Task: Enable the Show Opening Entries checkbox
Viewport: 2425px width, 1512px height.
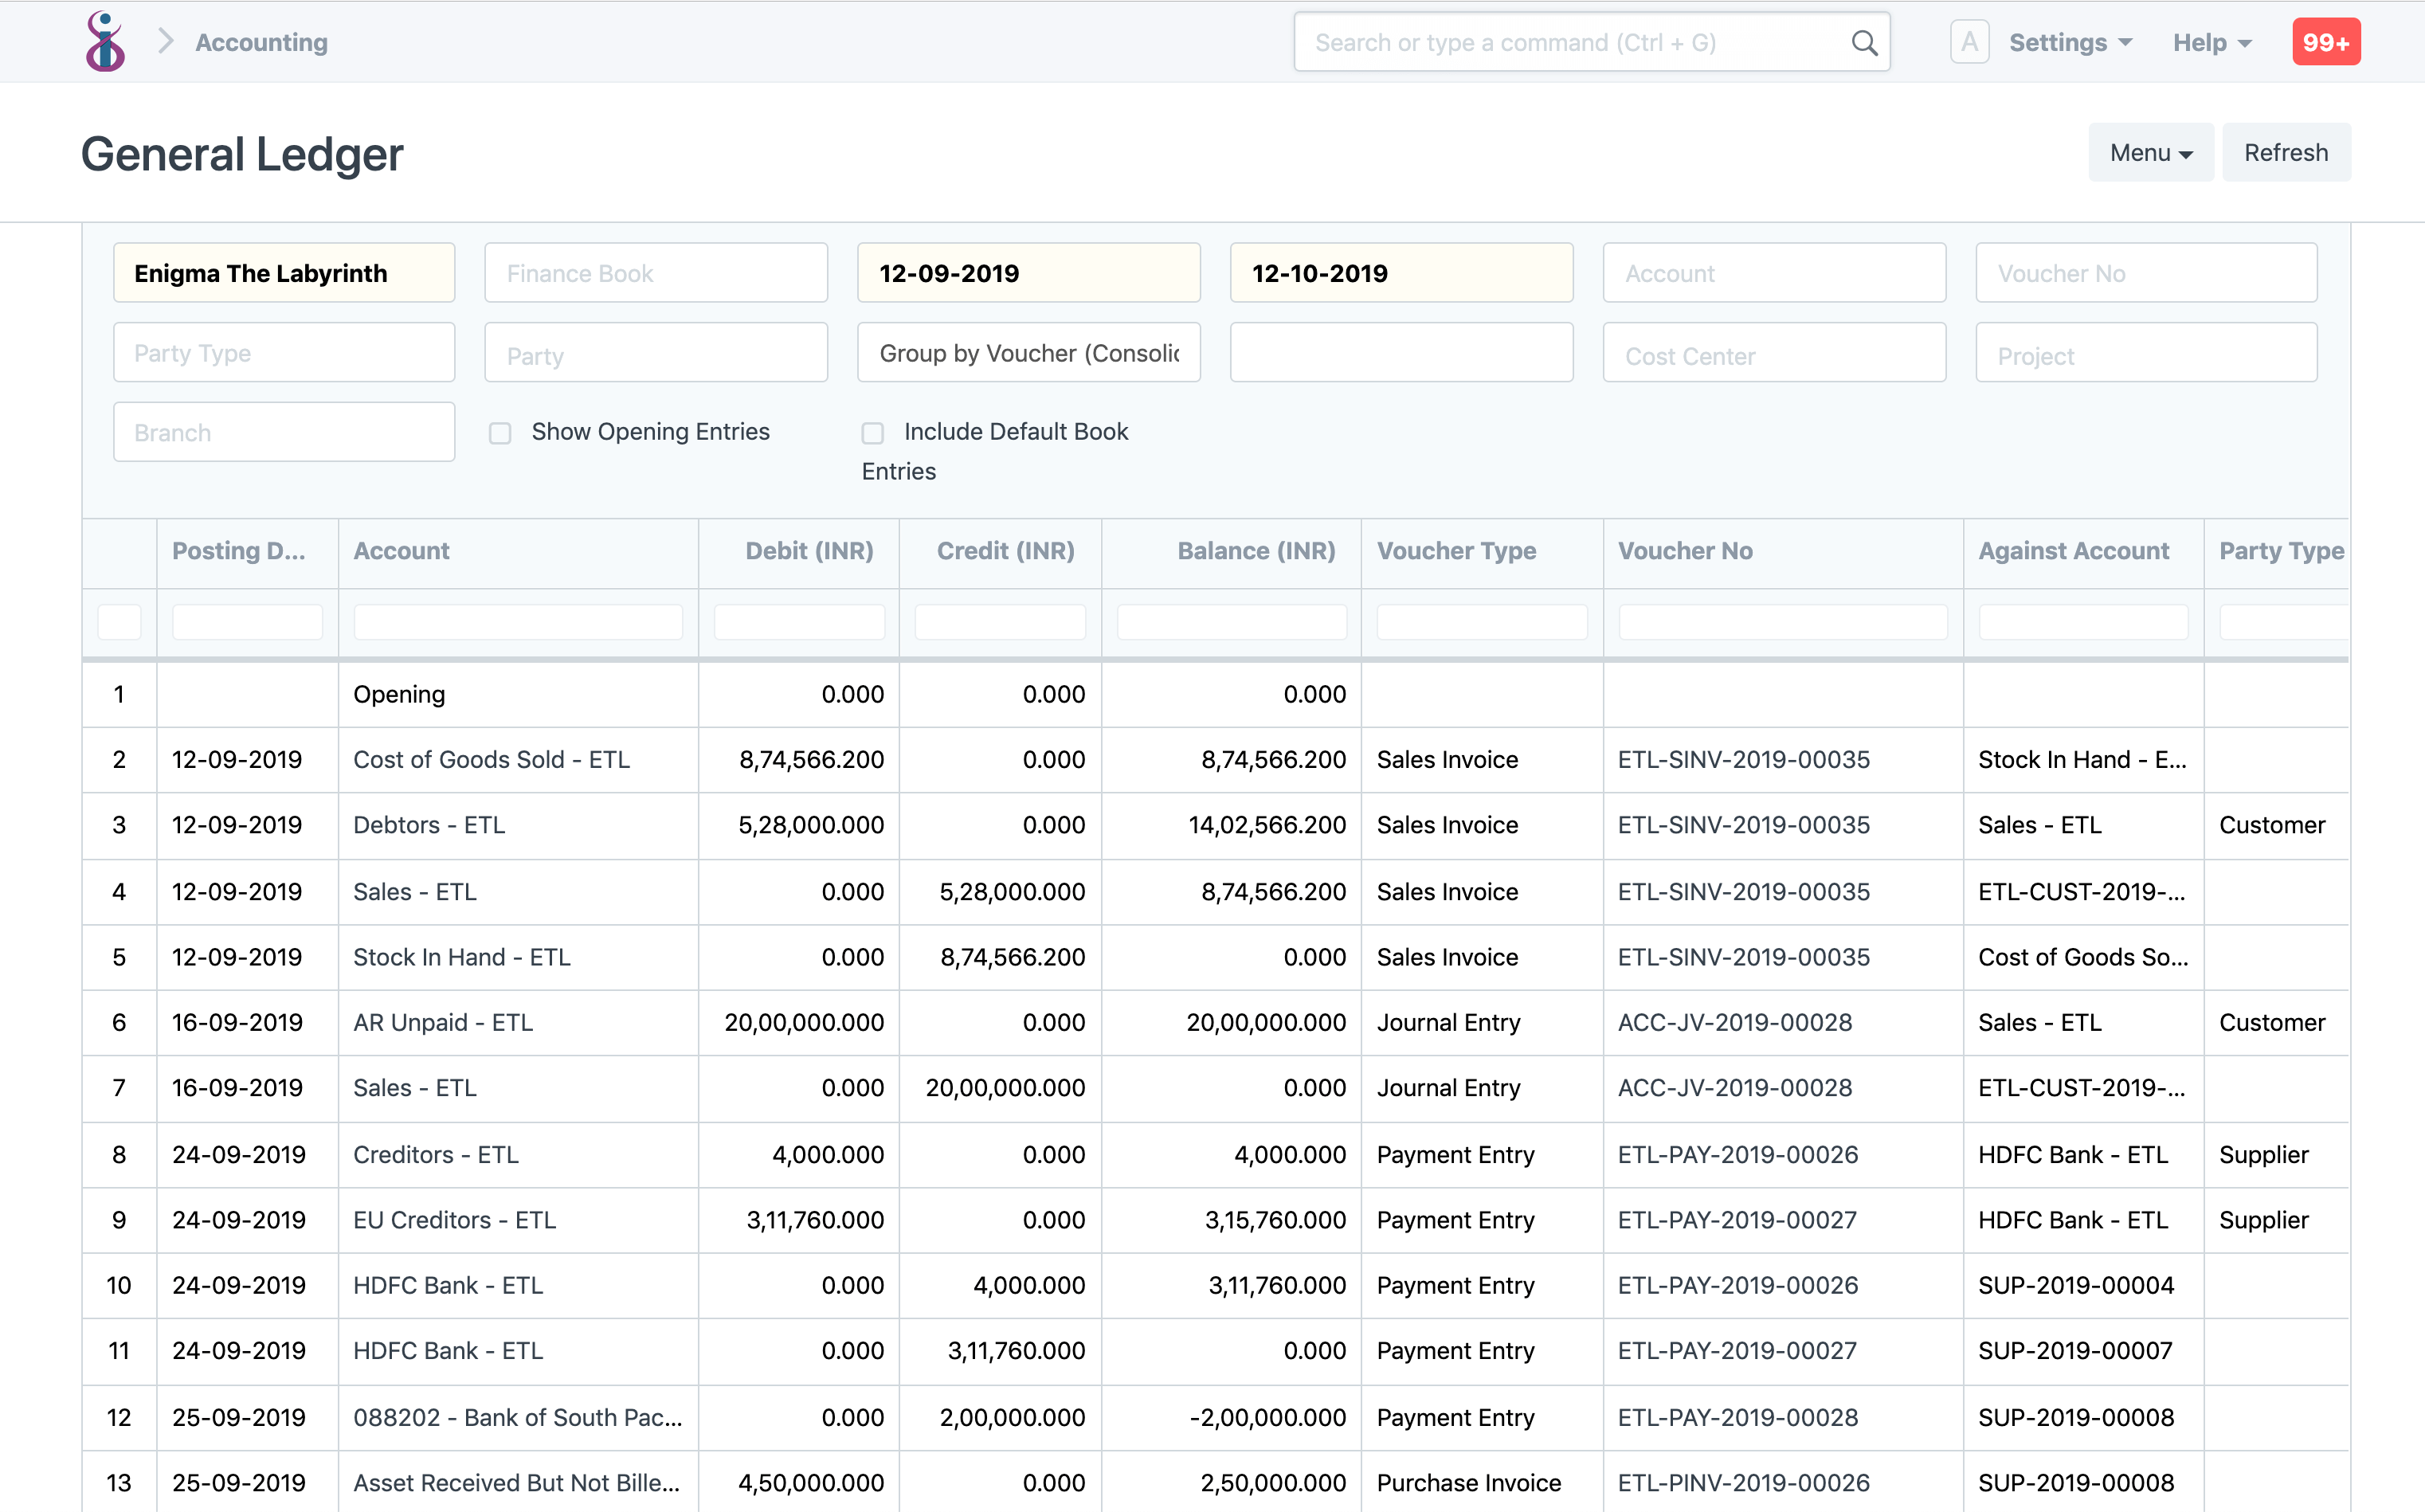Action: 500,432
